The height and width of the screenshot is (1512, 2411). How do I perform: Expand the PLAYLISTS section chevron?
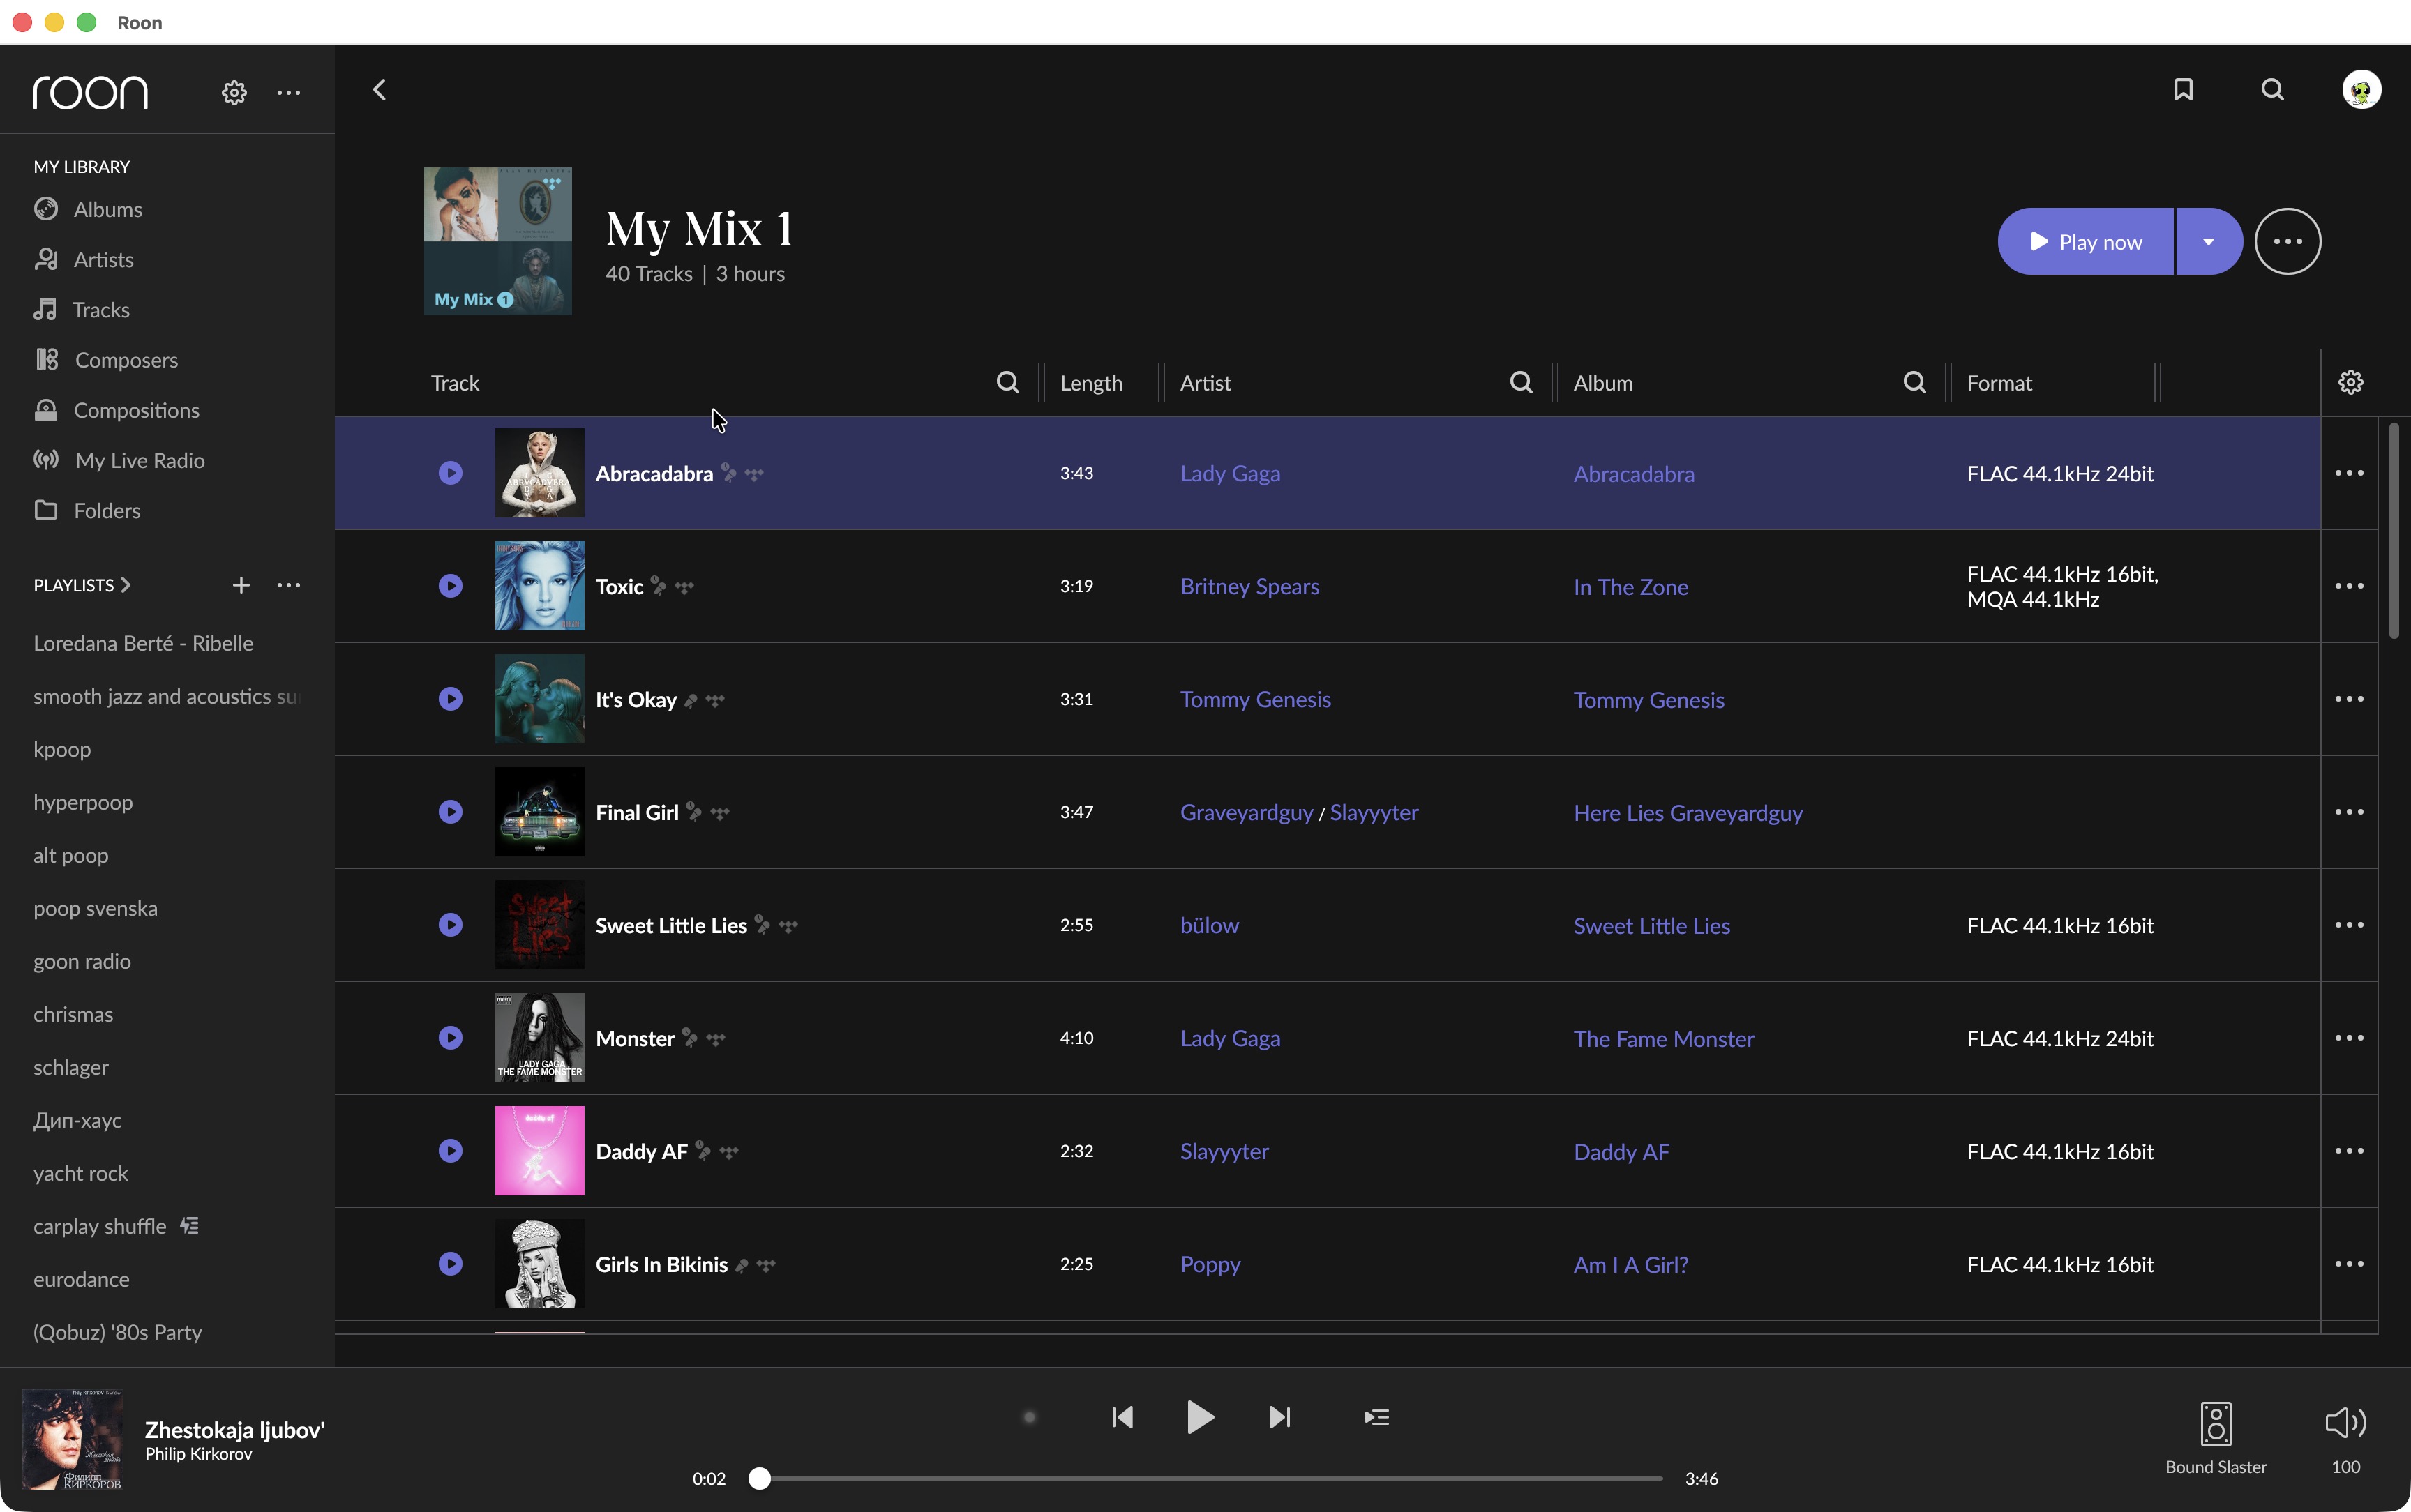click(126, 585)
